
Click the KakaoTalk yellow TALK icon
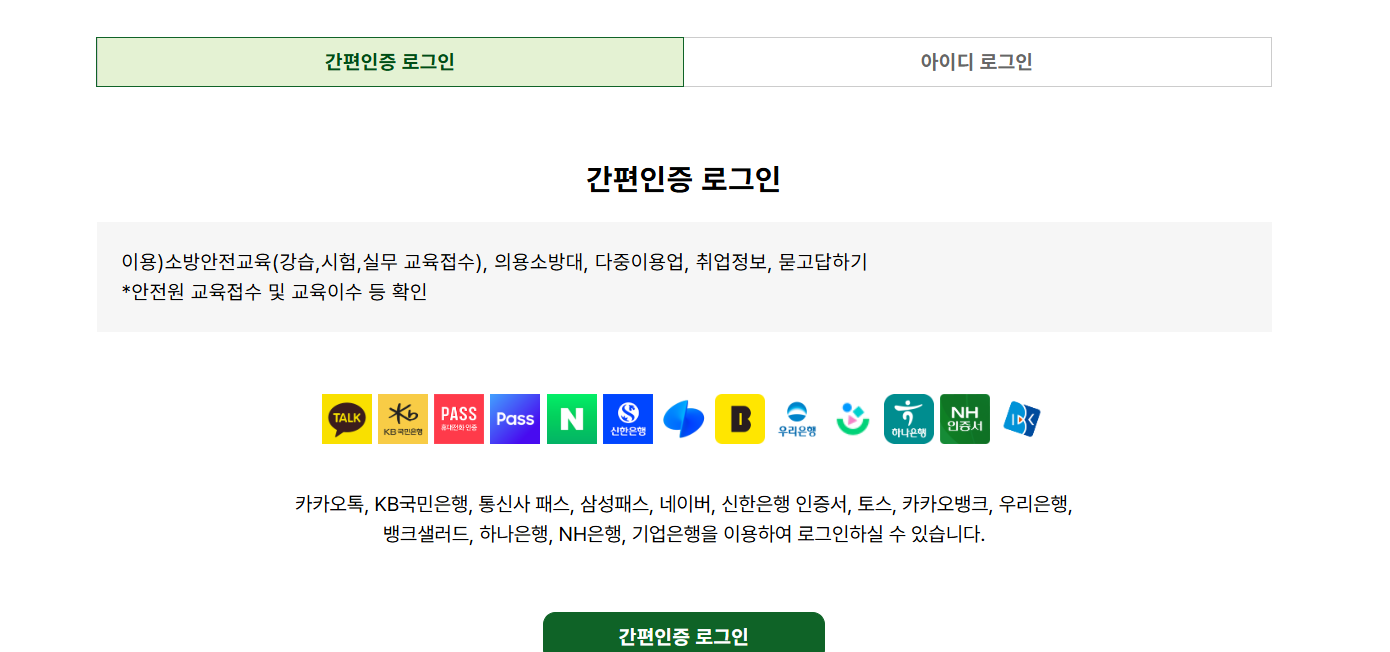pyautogui.click(x=347, y=419)
